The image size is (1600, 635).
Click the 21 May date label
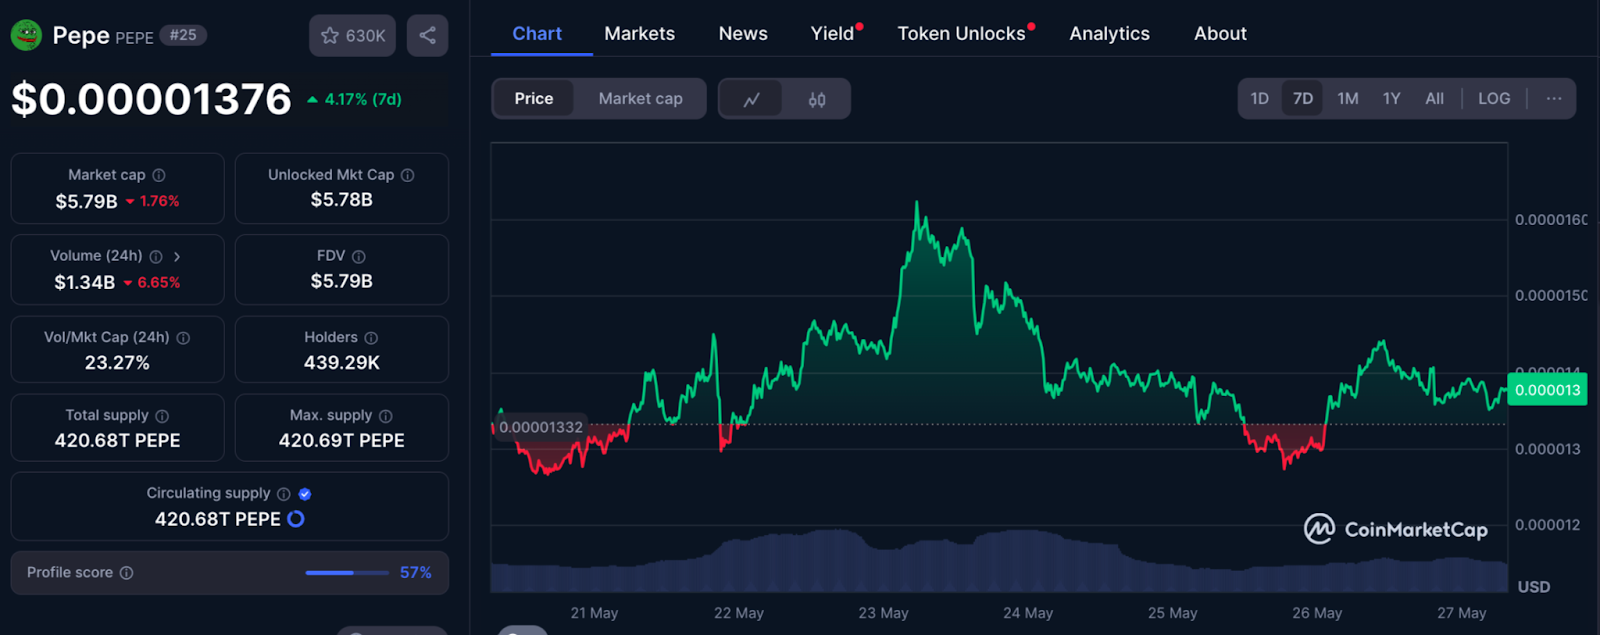click(594, 613)
